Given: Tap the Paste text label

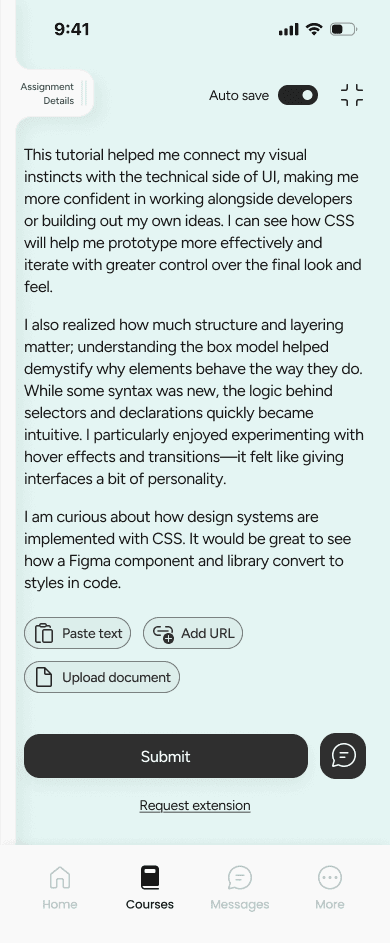Looking at the screenshot, I should pyautogui.click(x=92, y=633).
